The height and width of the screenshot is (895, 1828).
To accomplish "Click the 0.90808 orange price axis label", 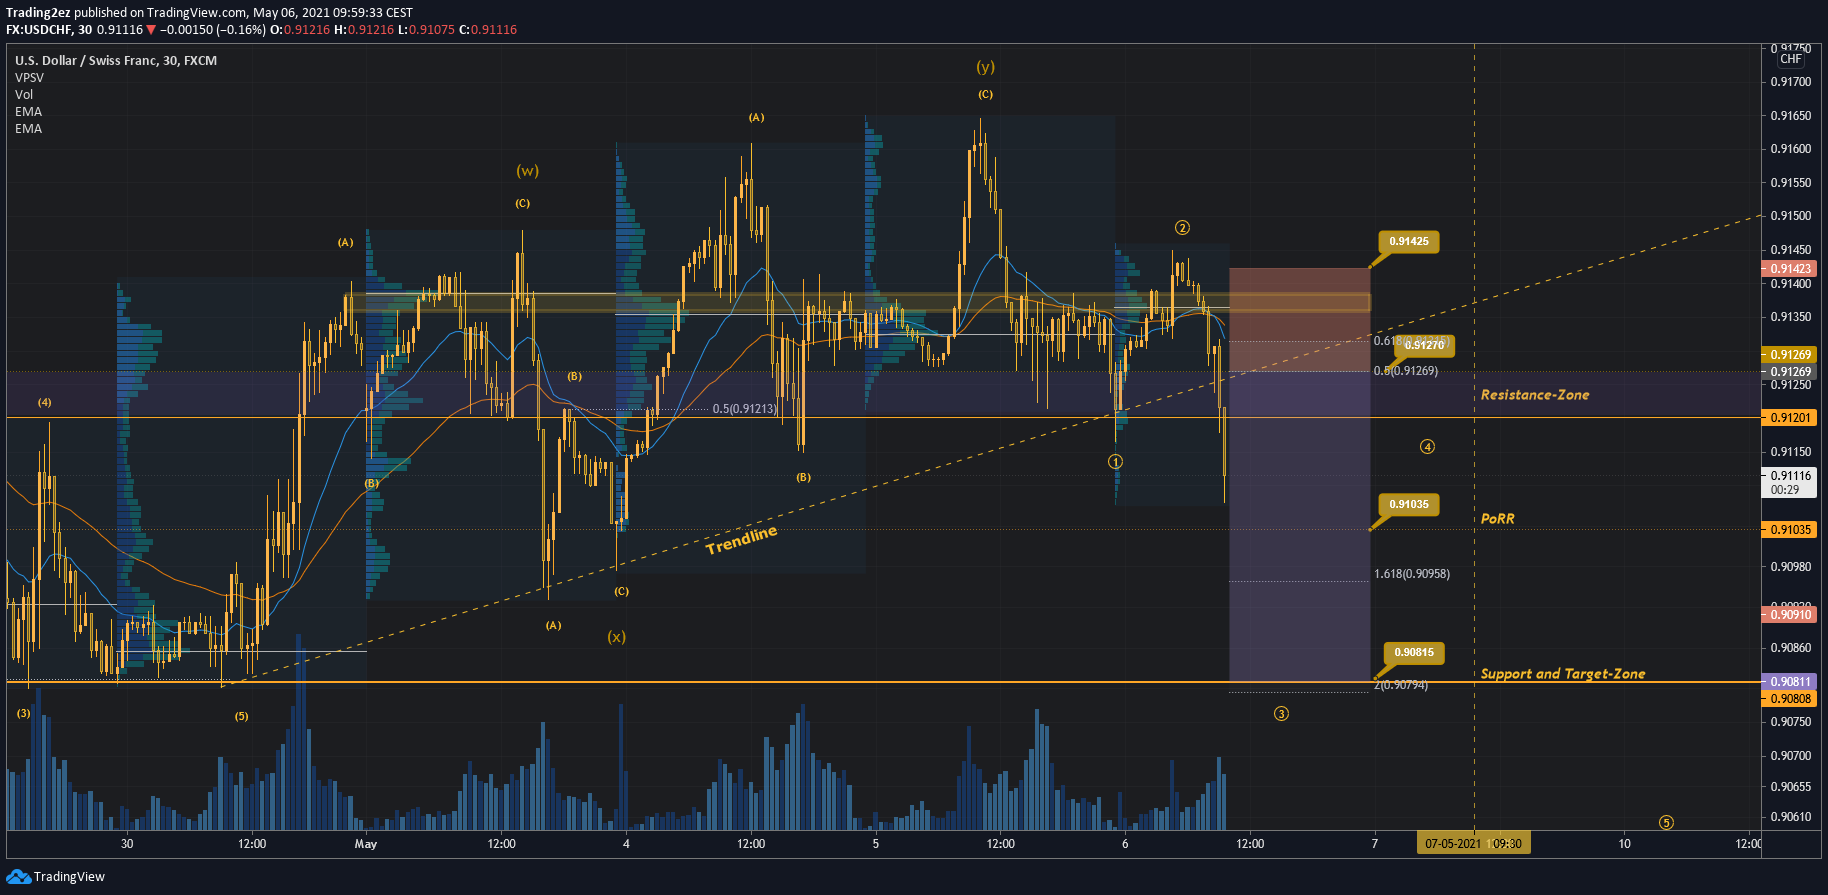I will 1789,699.
